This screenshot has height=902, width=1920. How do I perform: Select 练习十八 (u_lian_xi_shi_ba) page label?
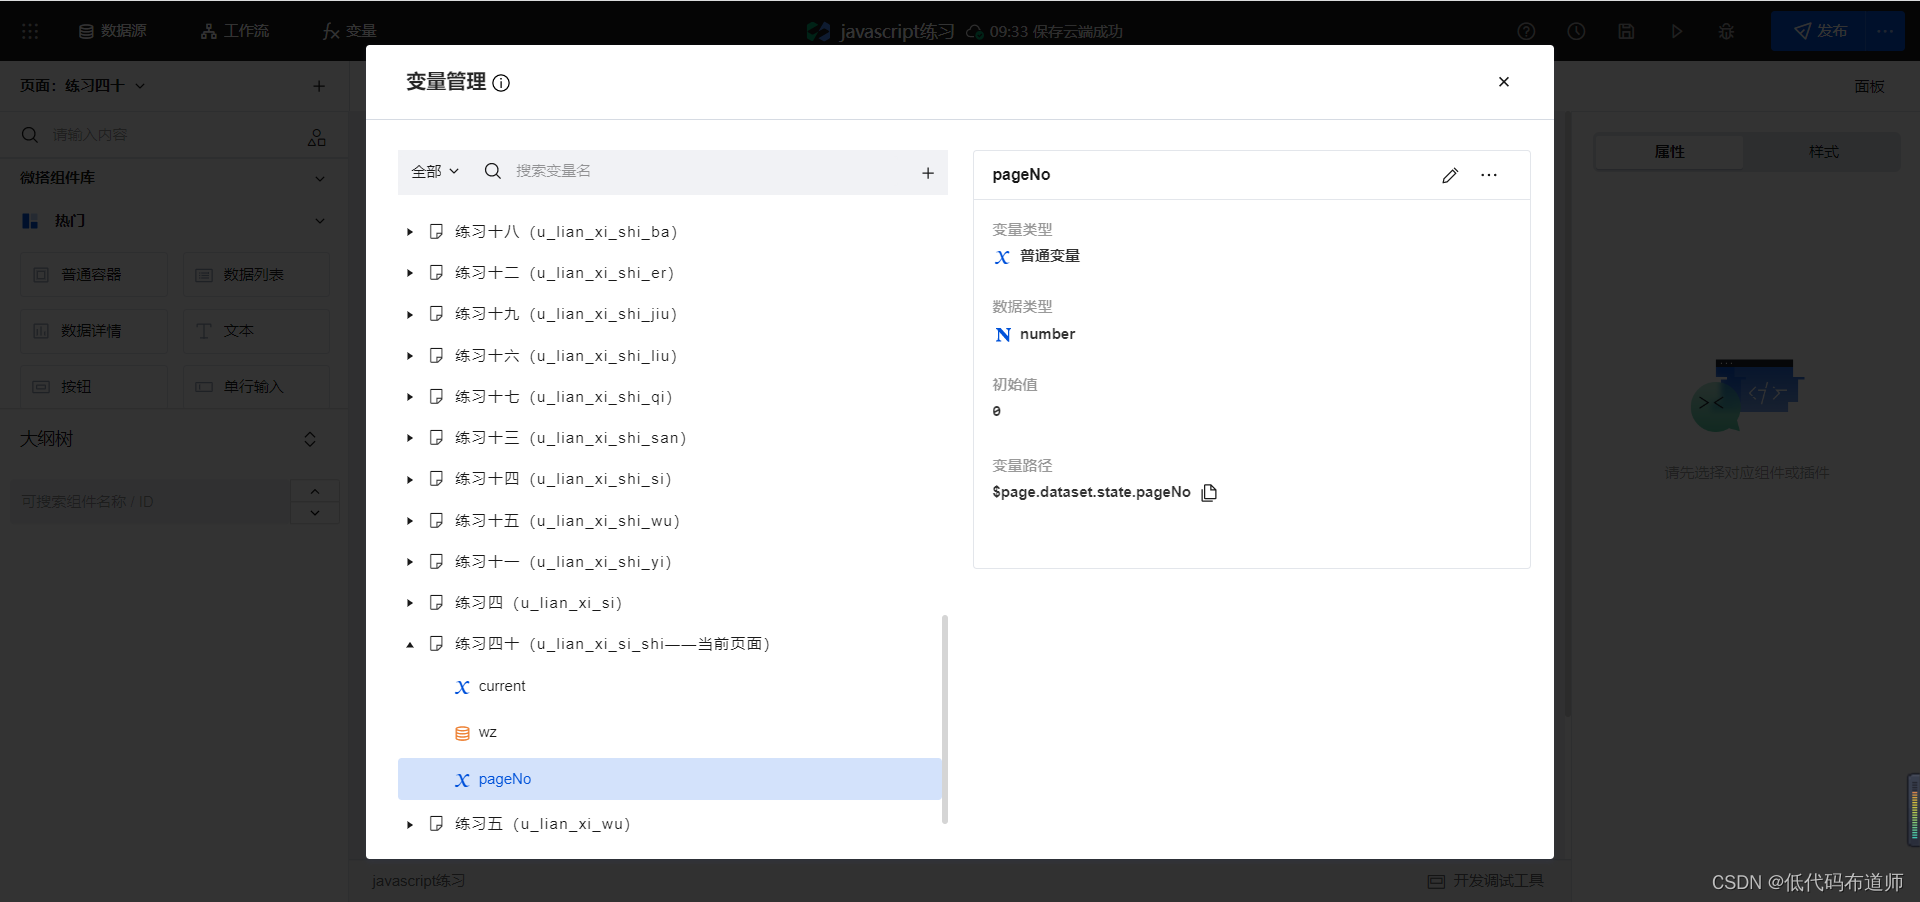tap(566, 232)
